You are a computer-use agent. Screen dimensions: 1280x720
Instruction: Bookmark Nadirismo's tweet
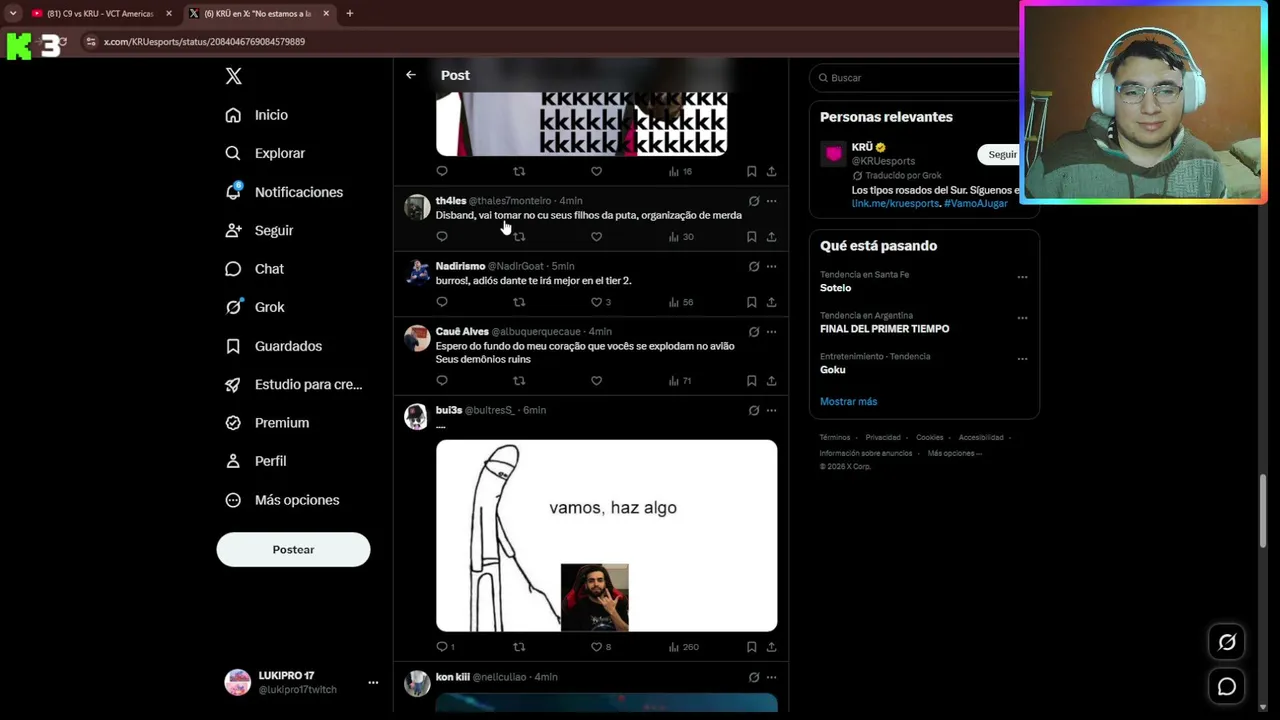751,302
